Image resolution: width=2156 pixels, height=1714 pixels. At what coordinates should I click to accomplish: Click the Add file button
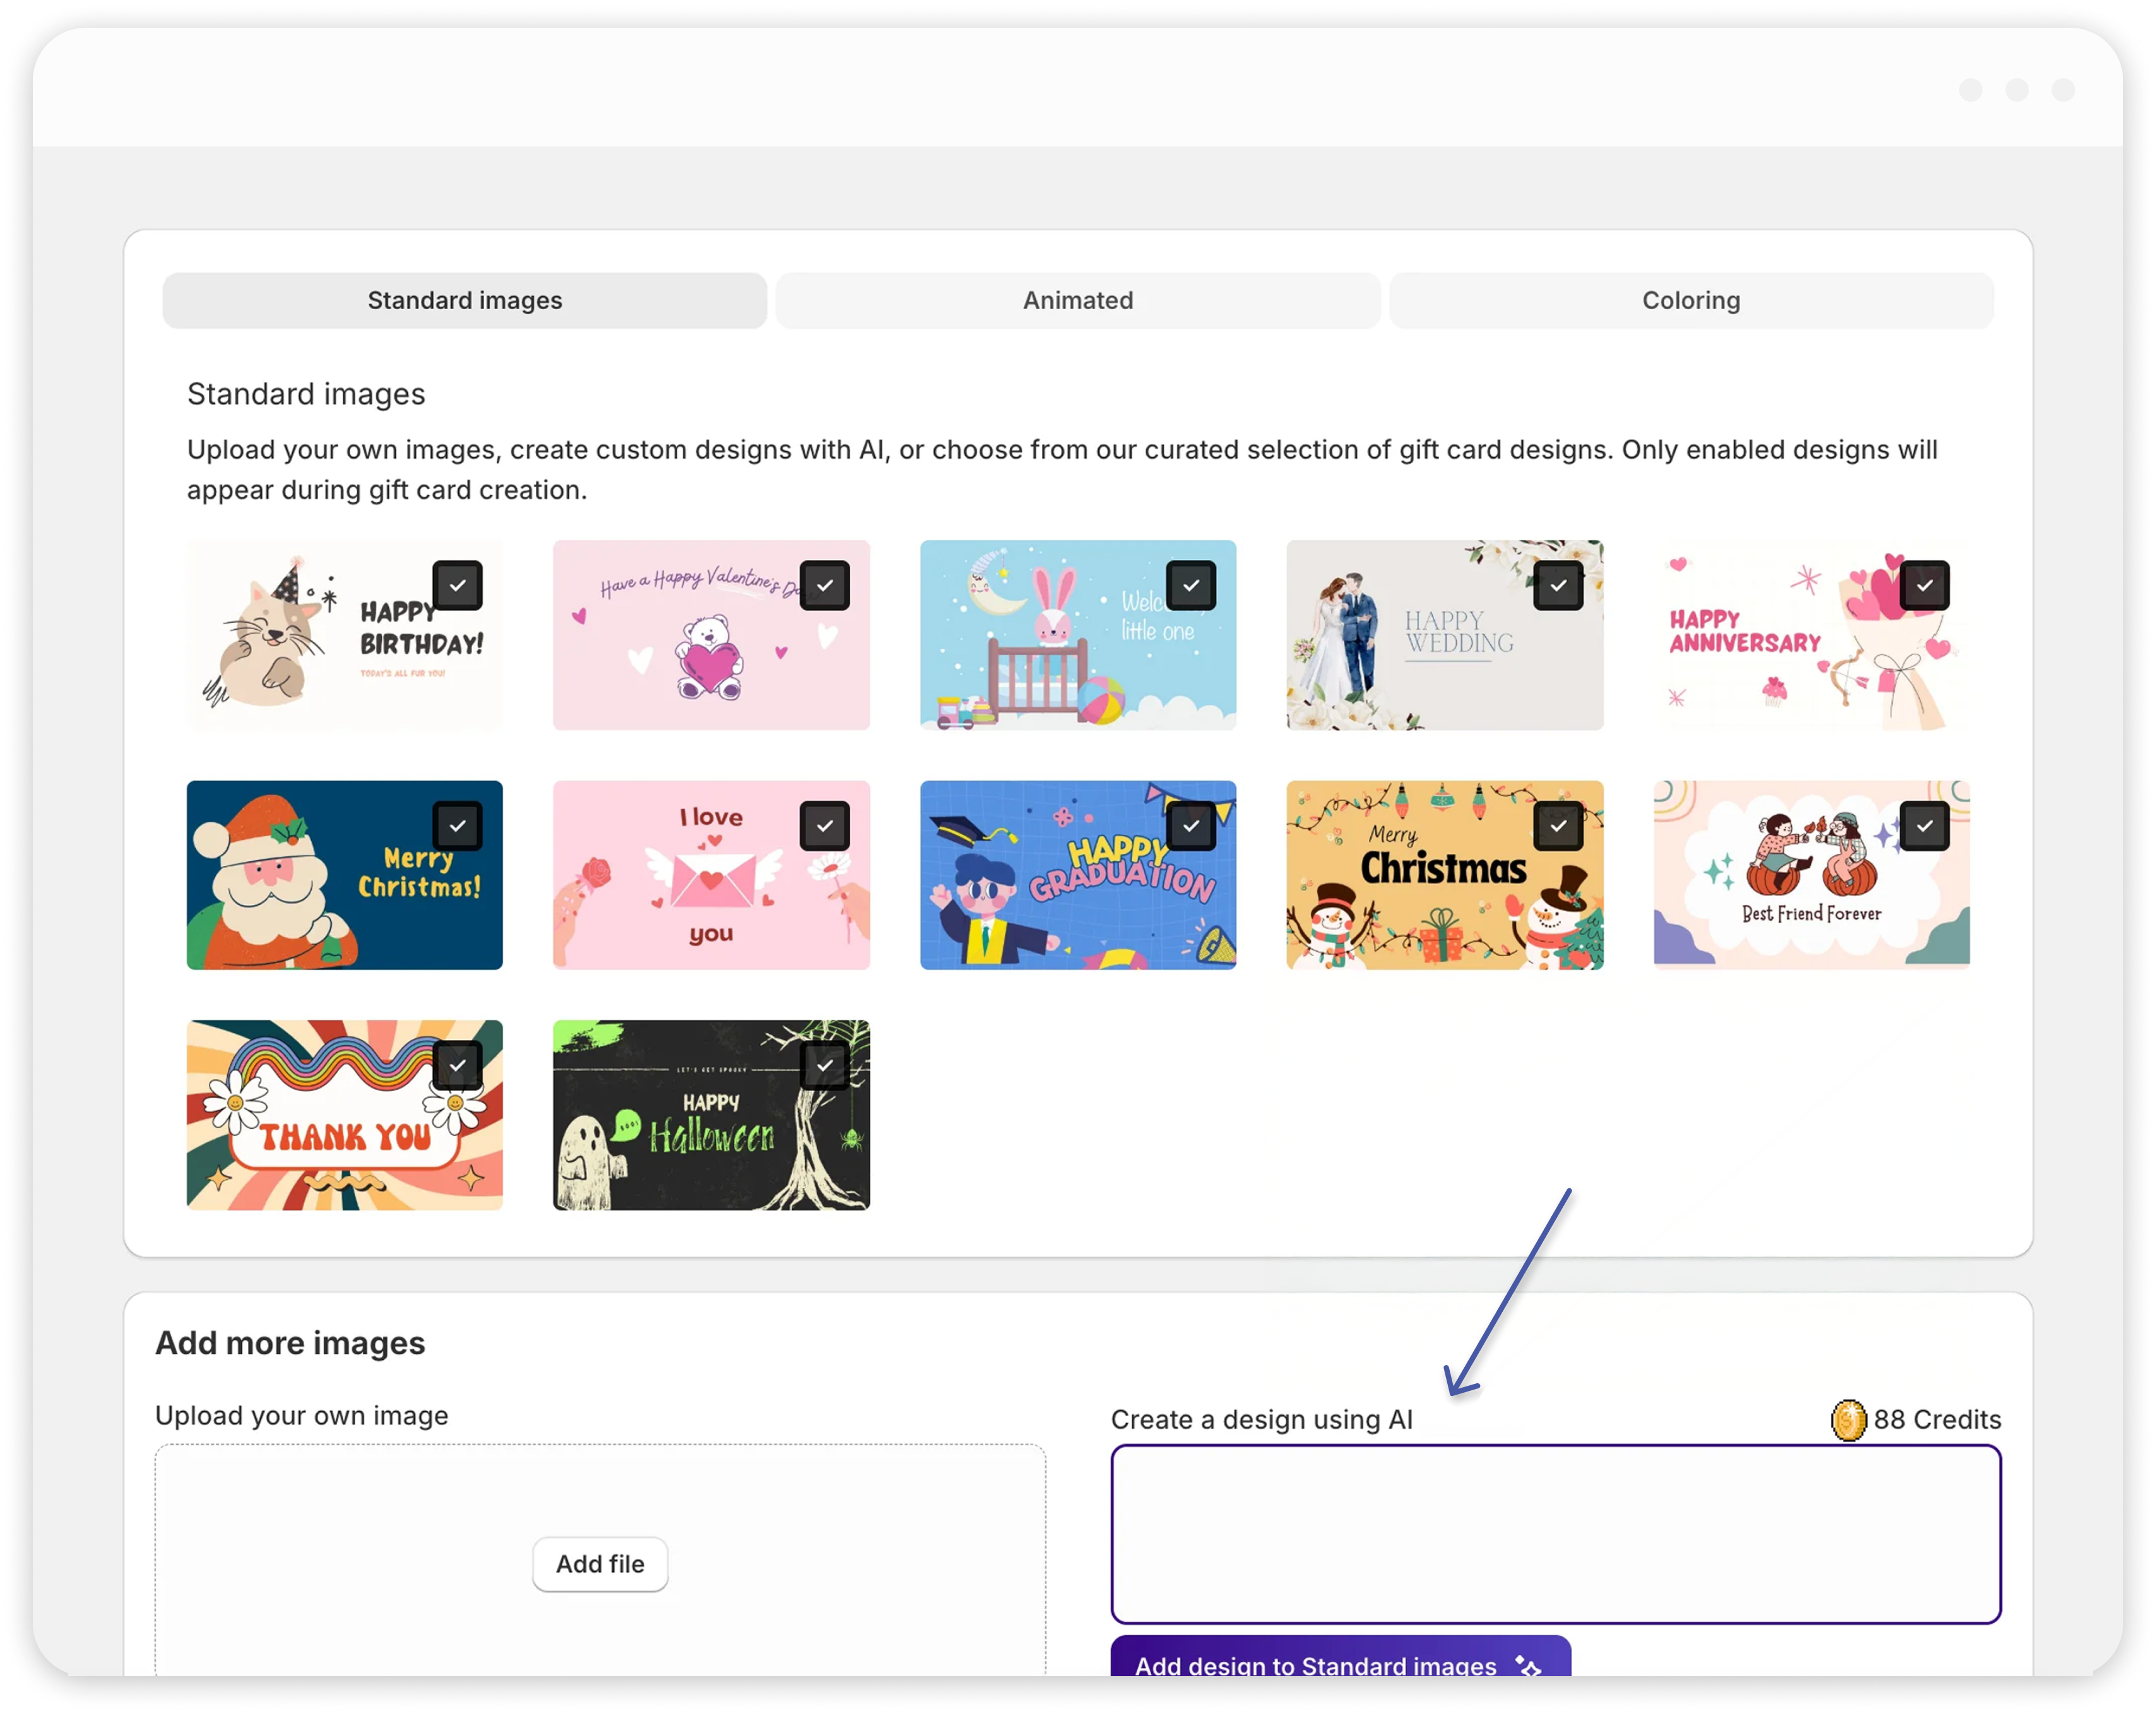tap(600, 1564)
